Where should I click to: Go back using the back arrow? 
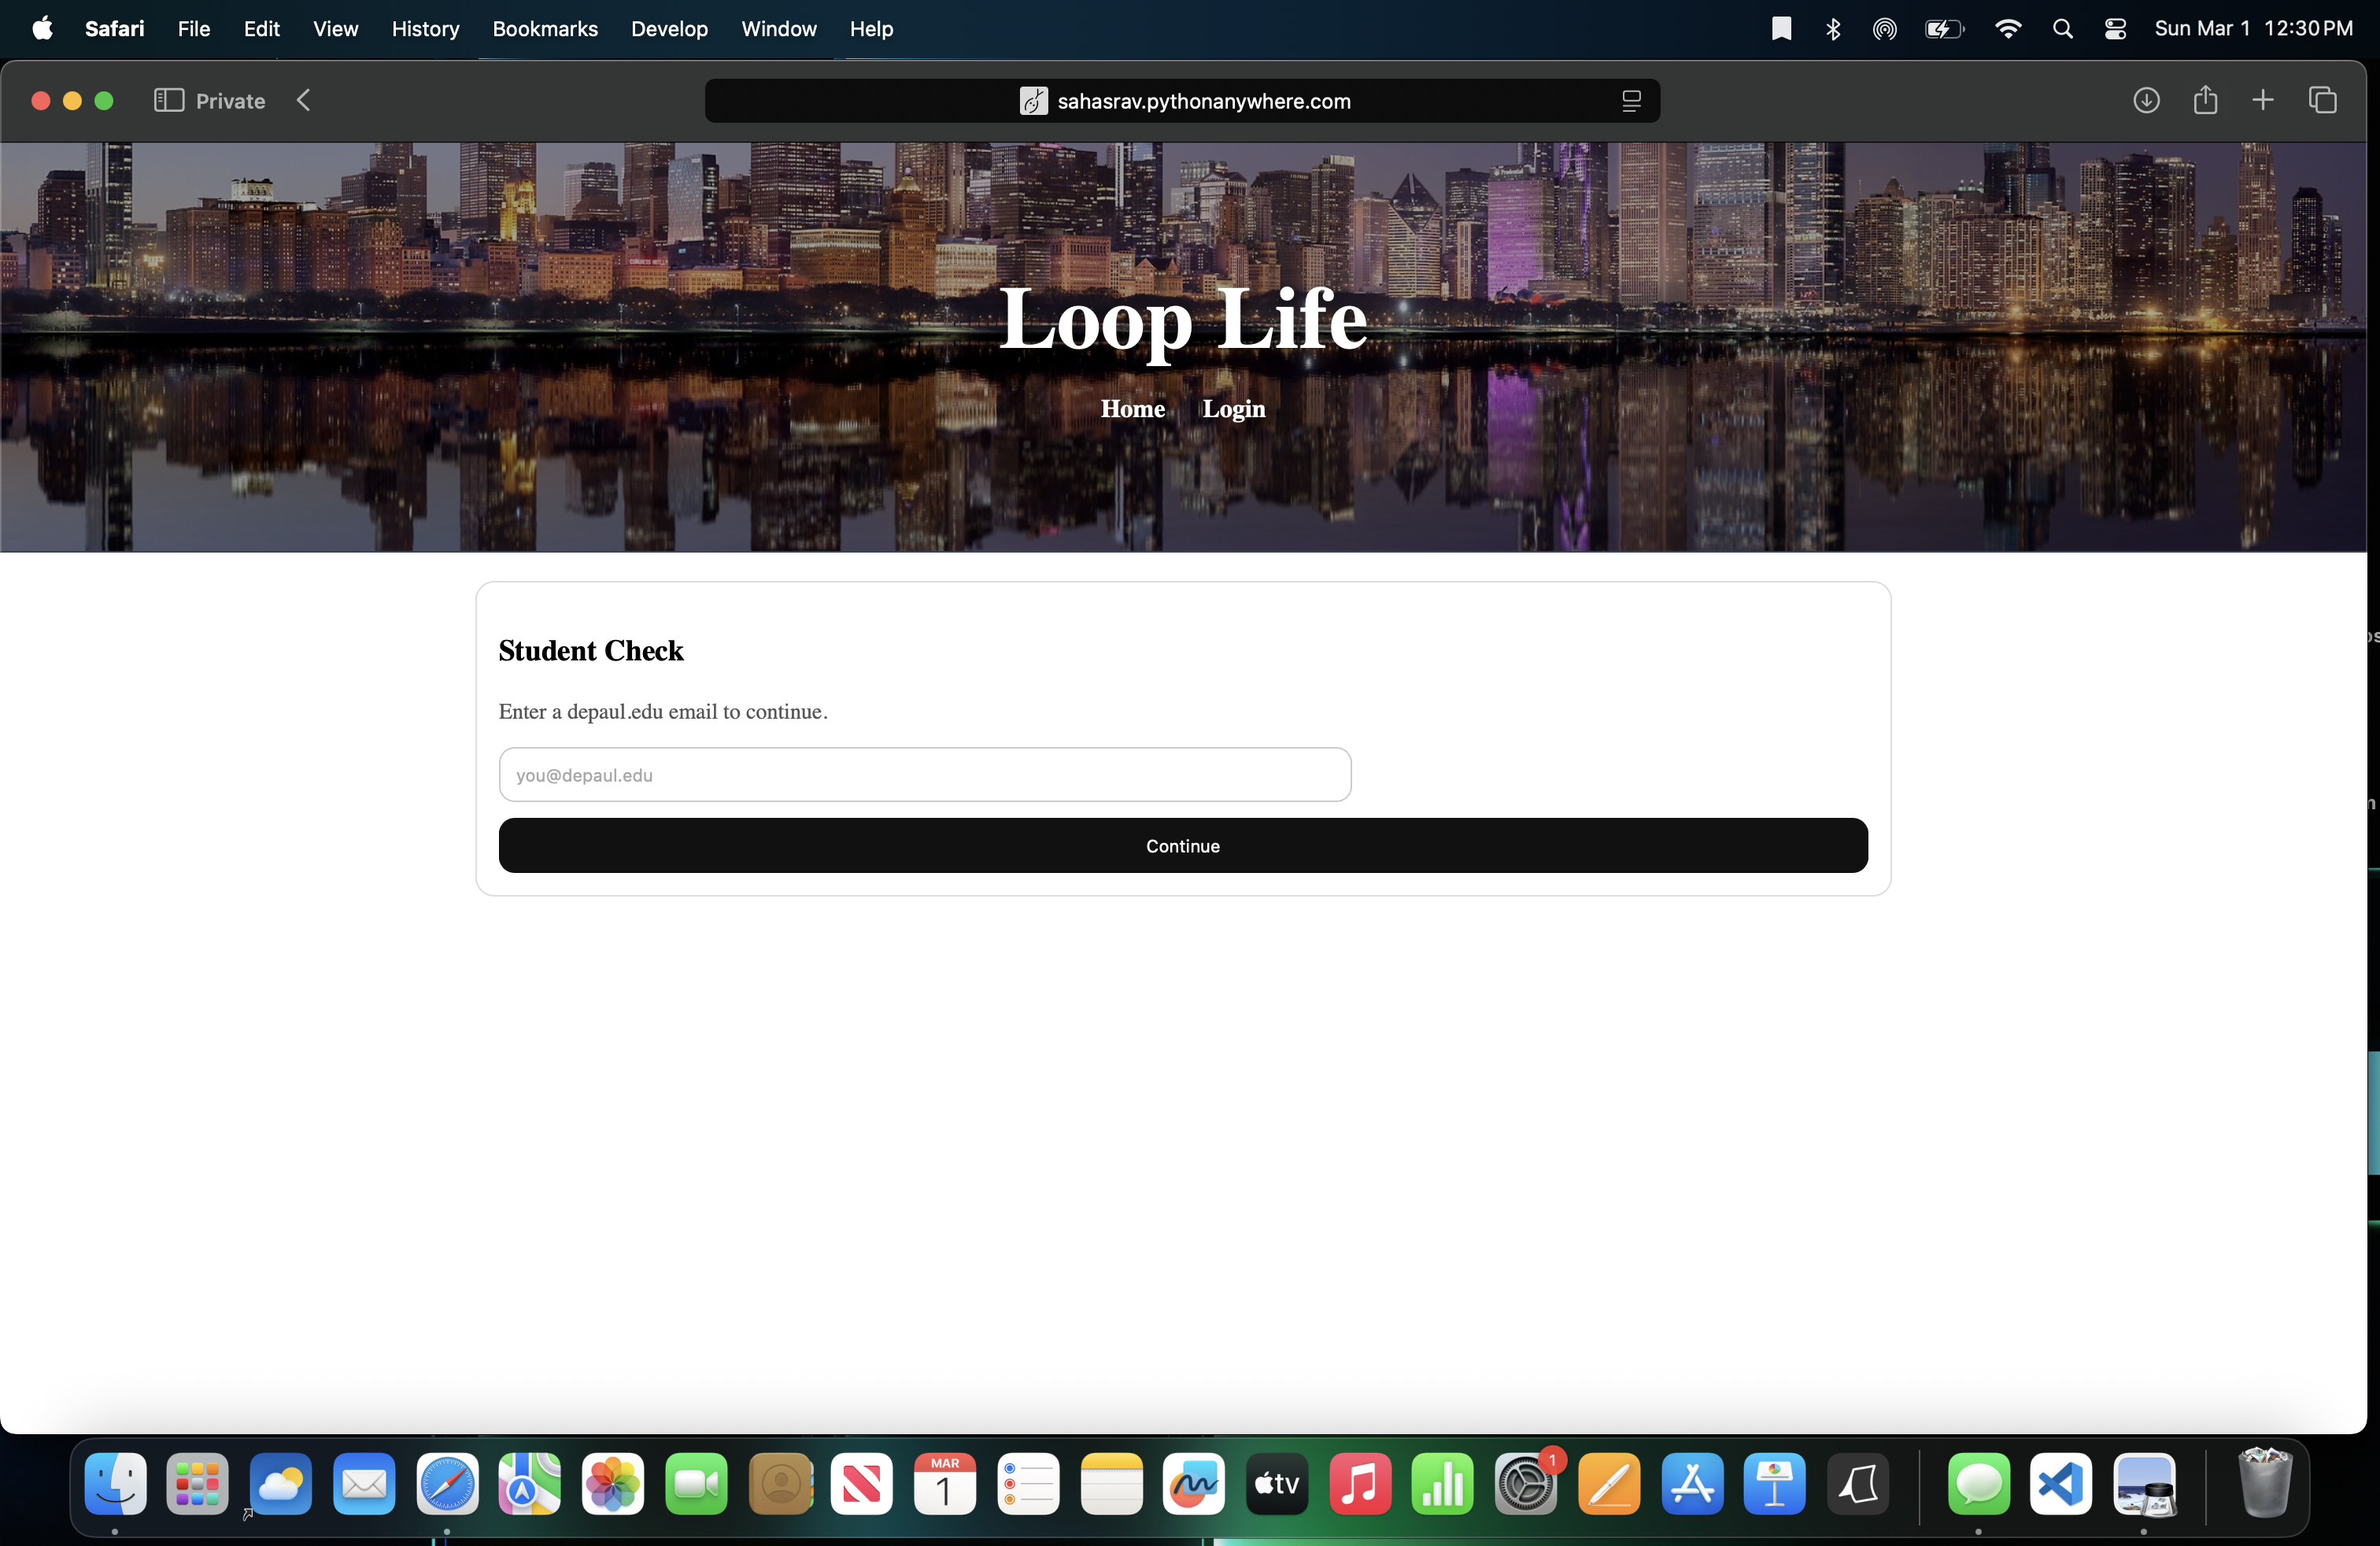pos(304,101)
